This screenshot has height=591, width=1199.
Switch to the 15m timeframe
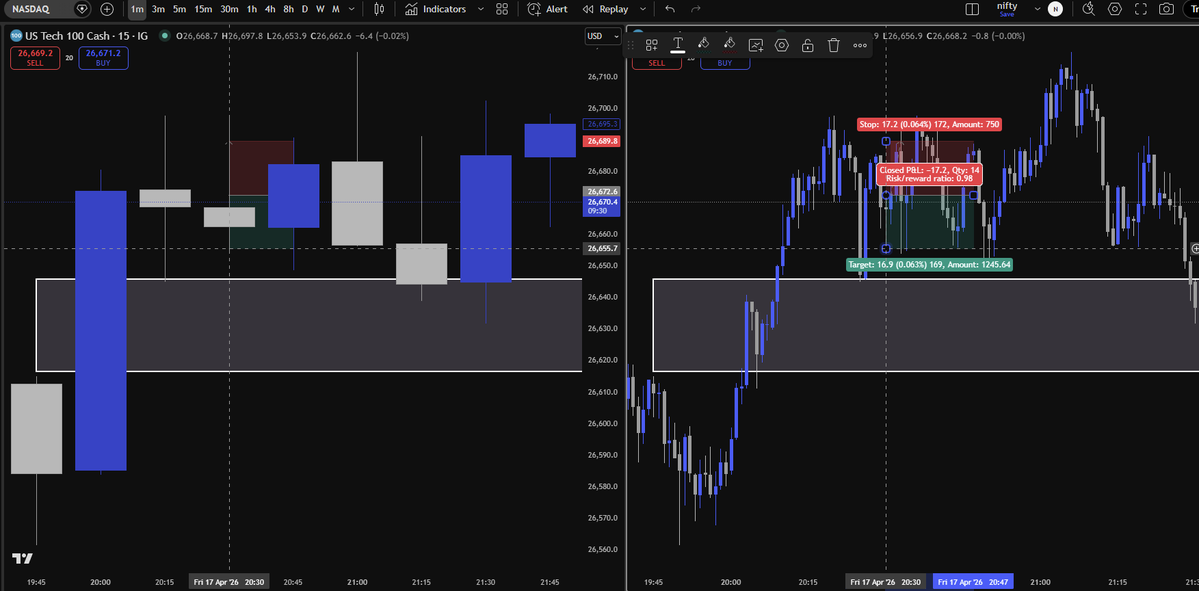click(x=203, y=9)
